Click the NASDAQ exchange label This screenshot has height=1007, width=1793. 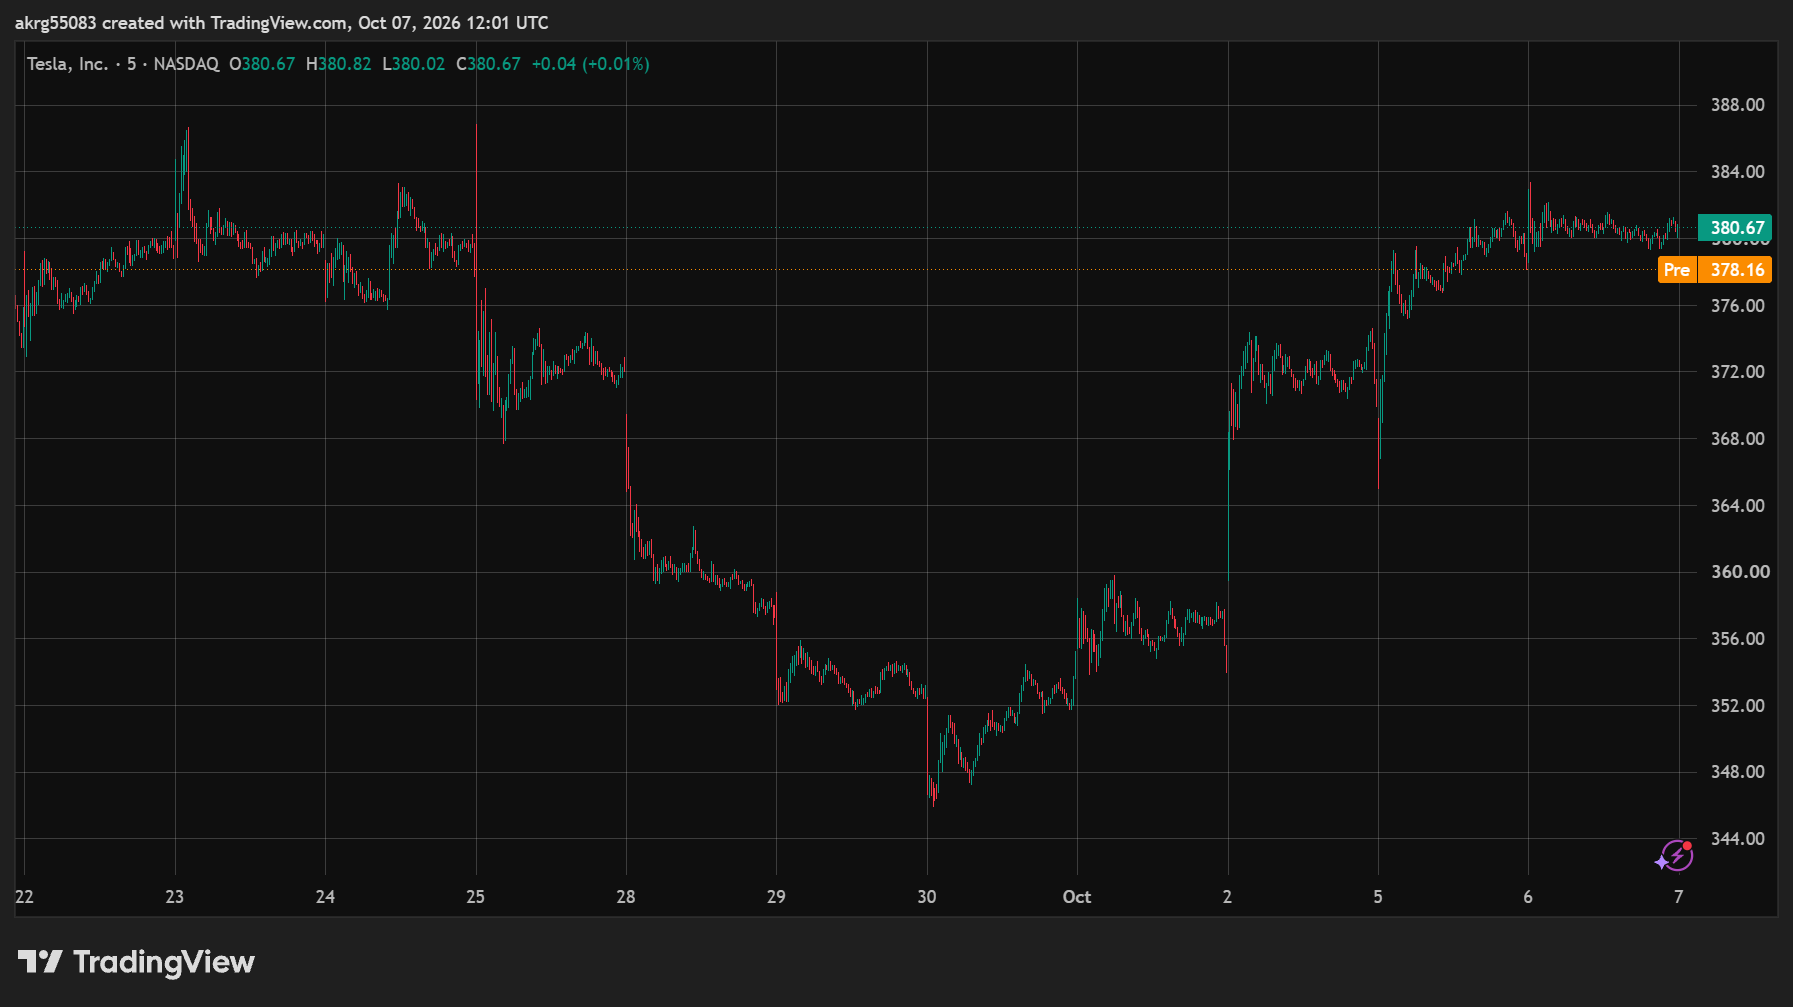[186, 64]
